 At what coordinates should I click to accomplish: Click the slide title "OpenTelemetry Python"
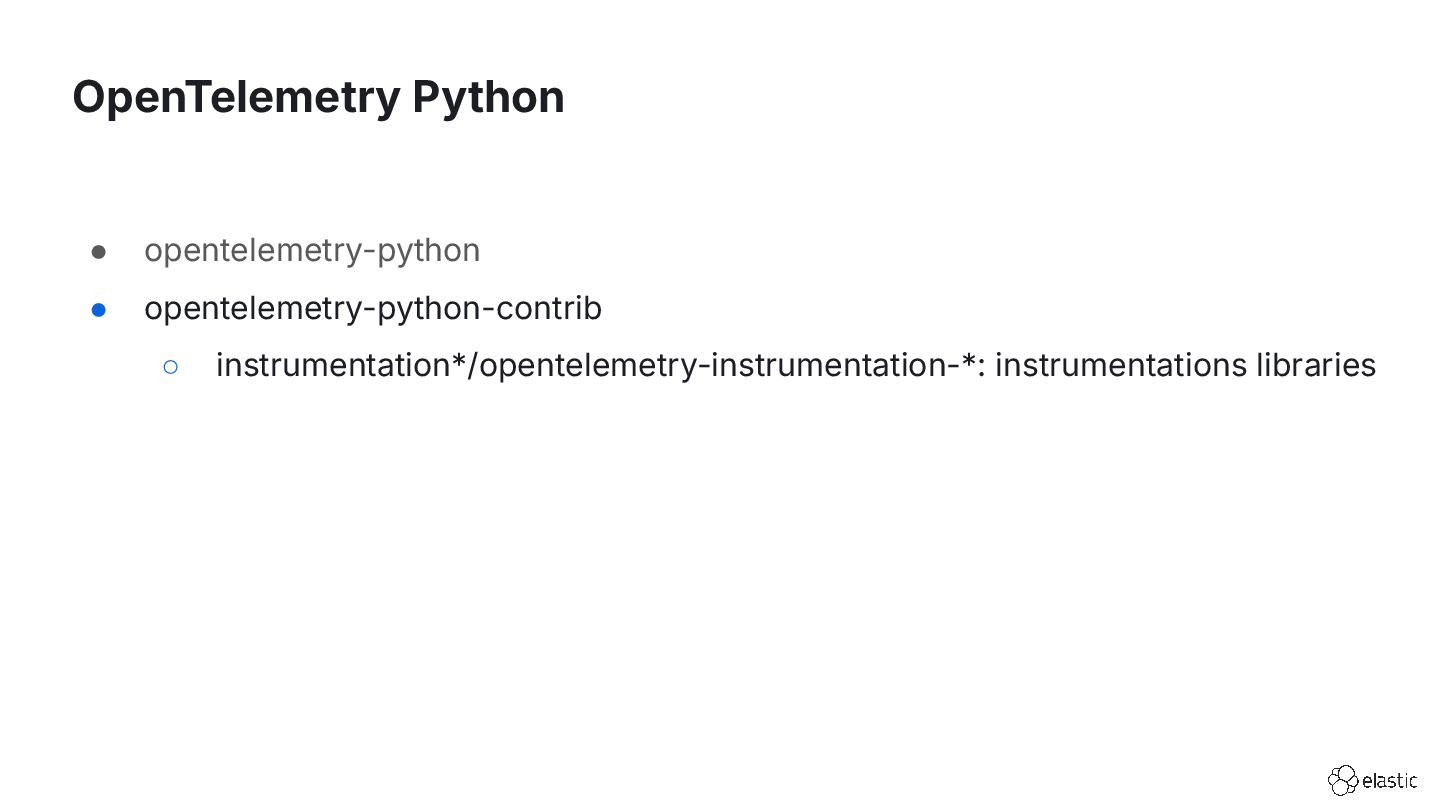[318, 98]
